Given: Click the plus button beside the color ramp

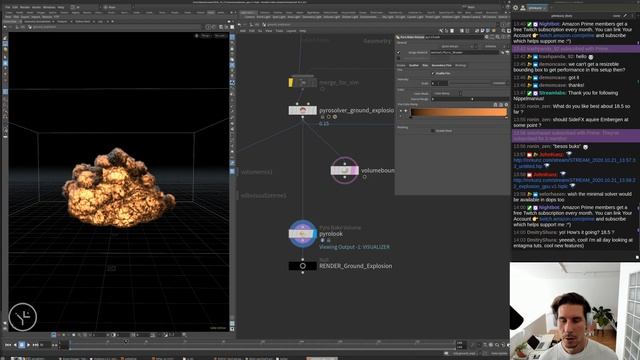Looking at the screenshot, I should (x=406, y=111).
